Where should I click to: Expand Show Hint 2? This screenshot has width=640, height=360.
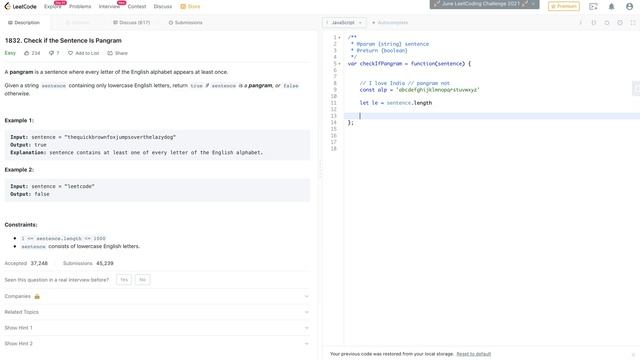pos(157,344)
